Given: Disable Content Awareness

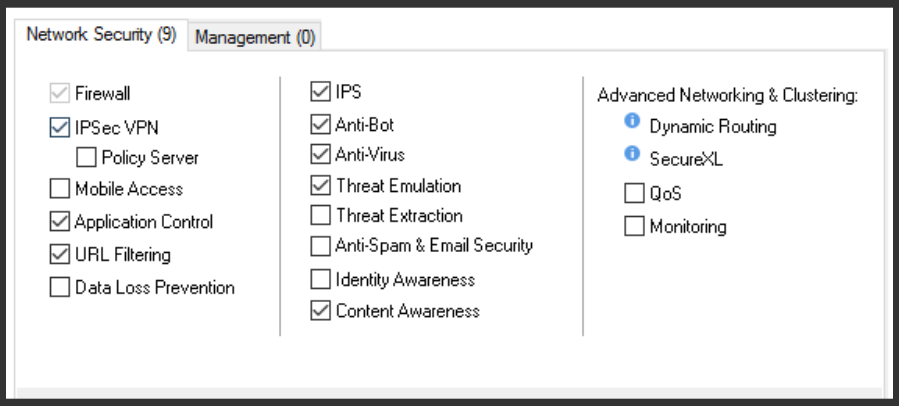Looking at the screenshot, I should point(320,310).
